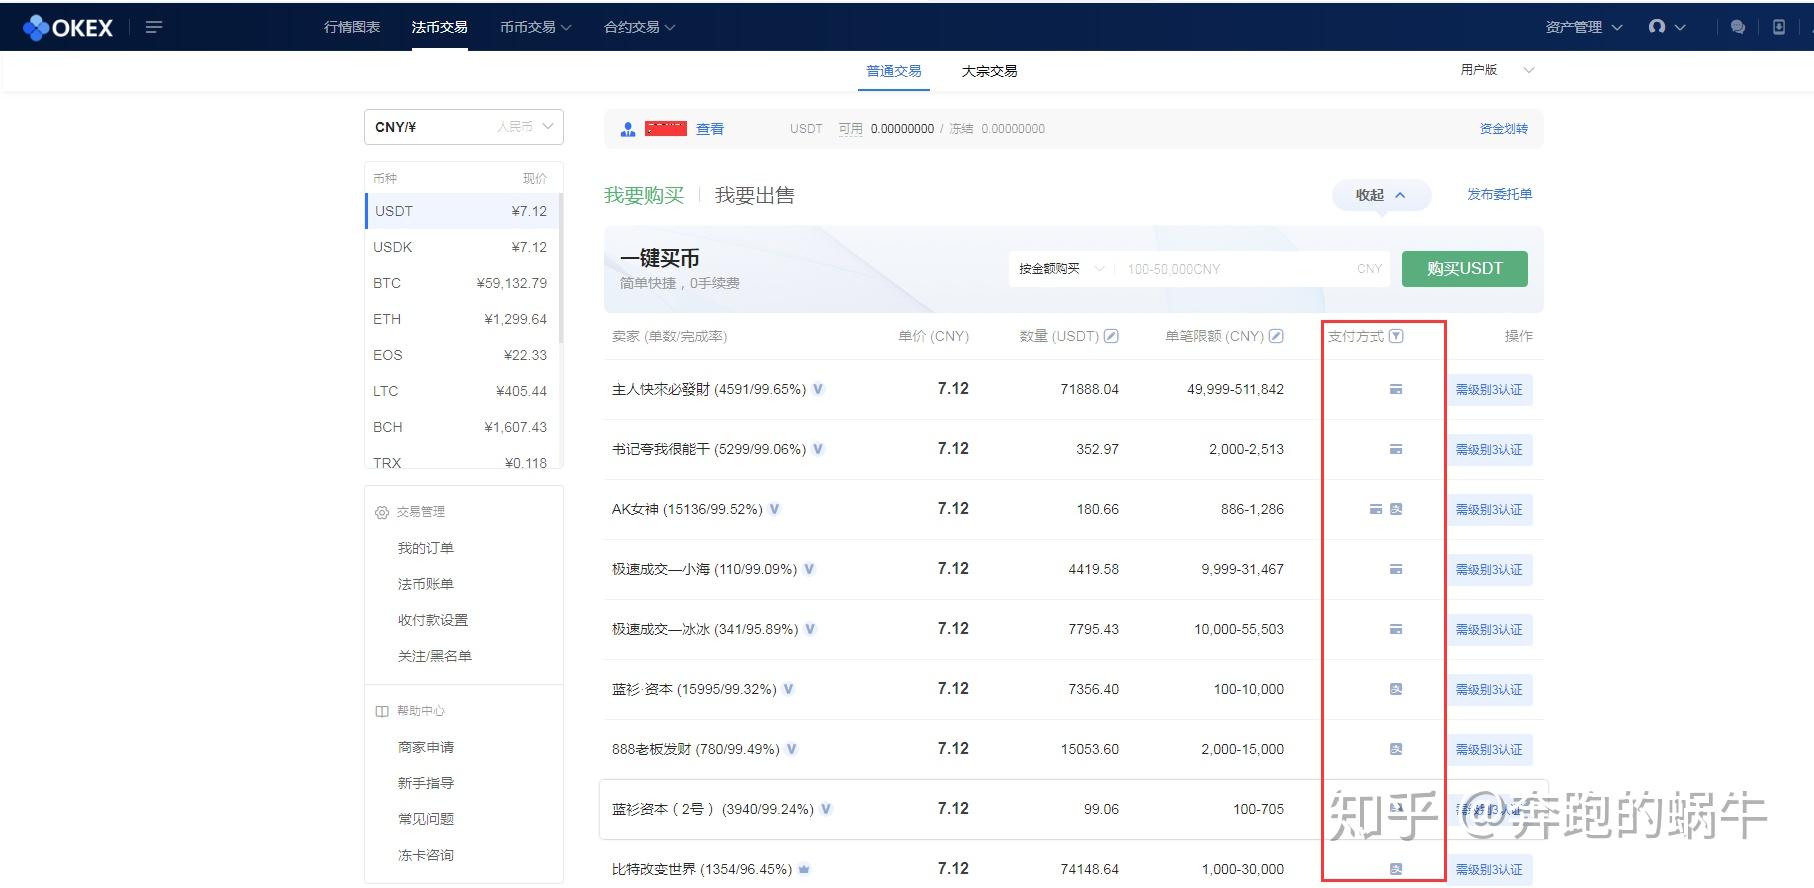This screenshot has height=888, width=1814.
Task: Open payment method filter icon beside 支付方式
Action: [x=1396, y=336]
